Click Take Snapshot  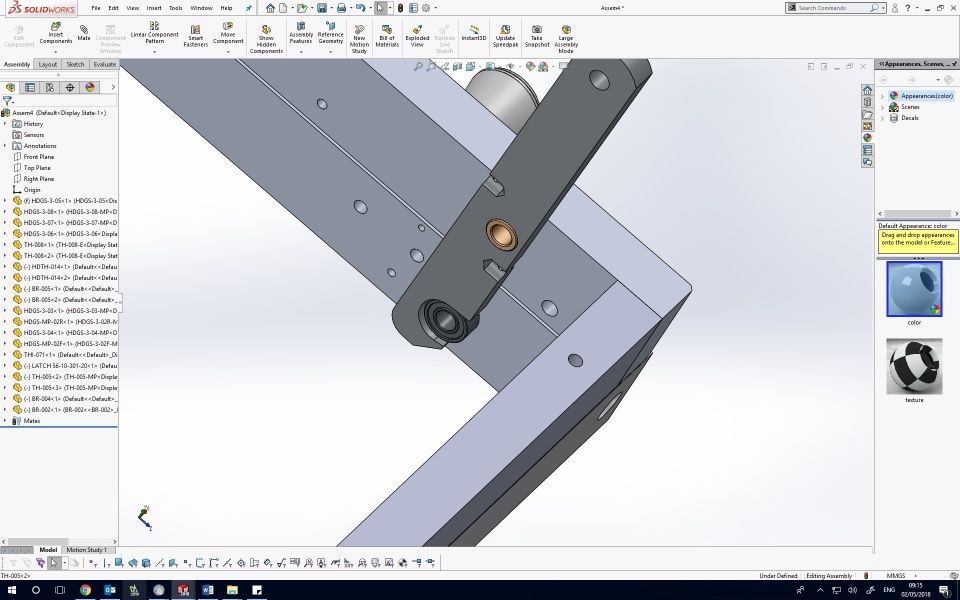536,37
